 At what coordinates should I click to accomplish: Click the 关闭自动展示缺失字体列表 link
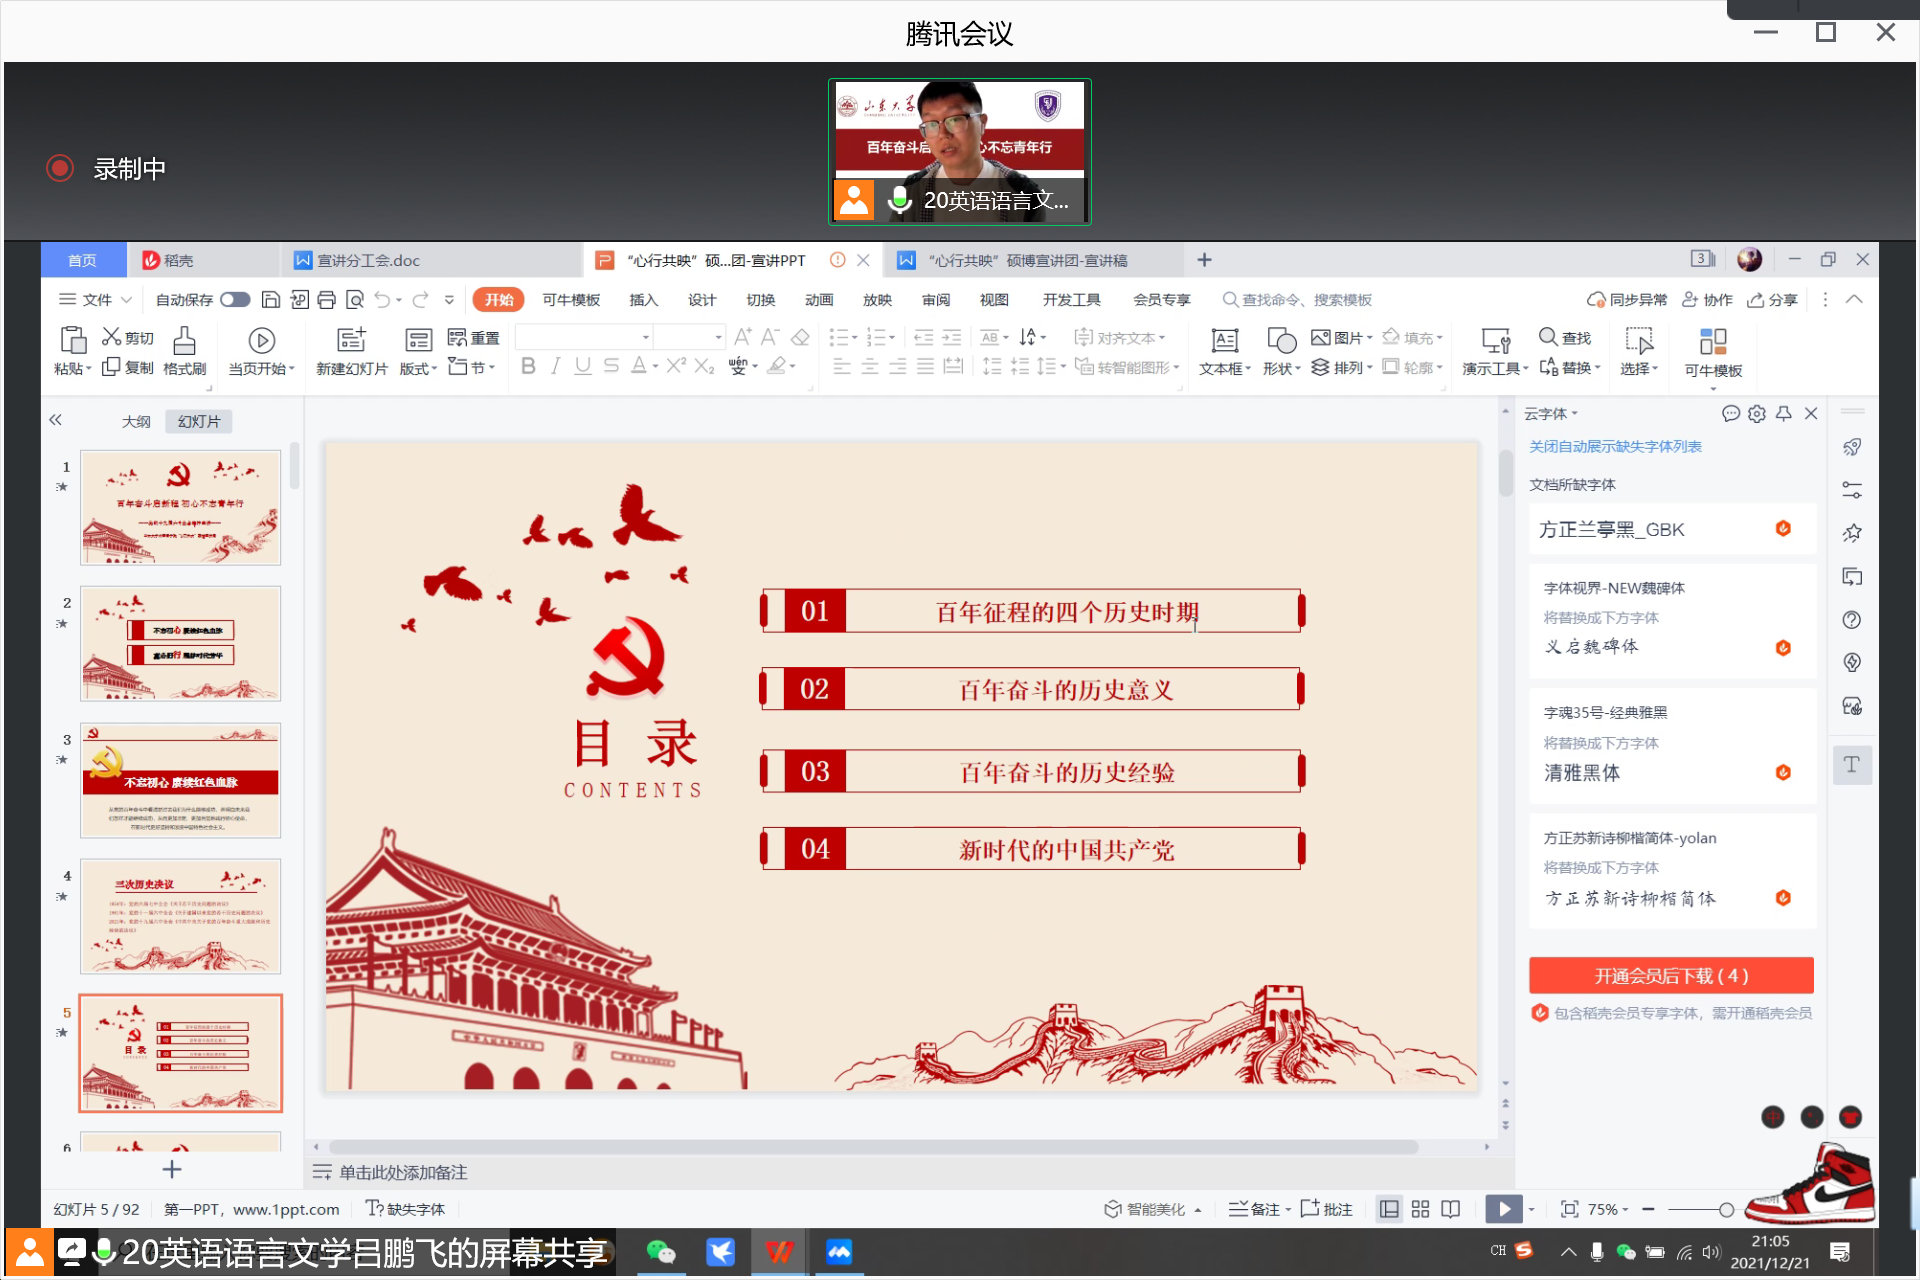(1615, 447)
